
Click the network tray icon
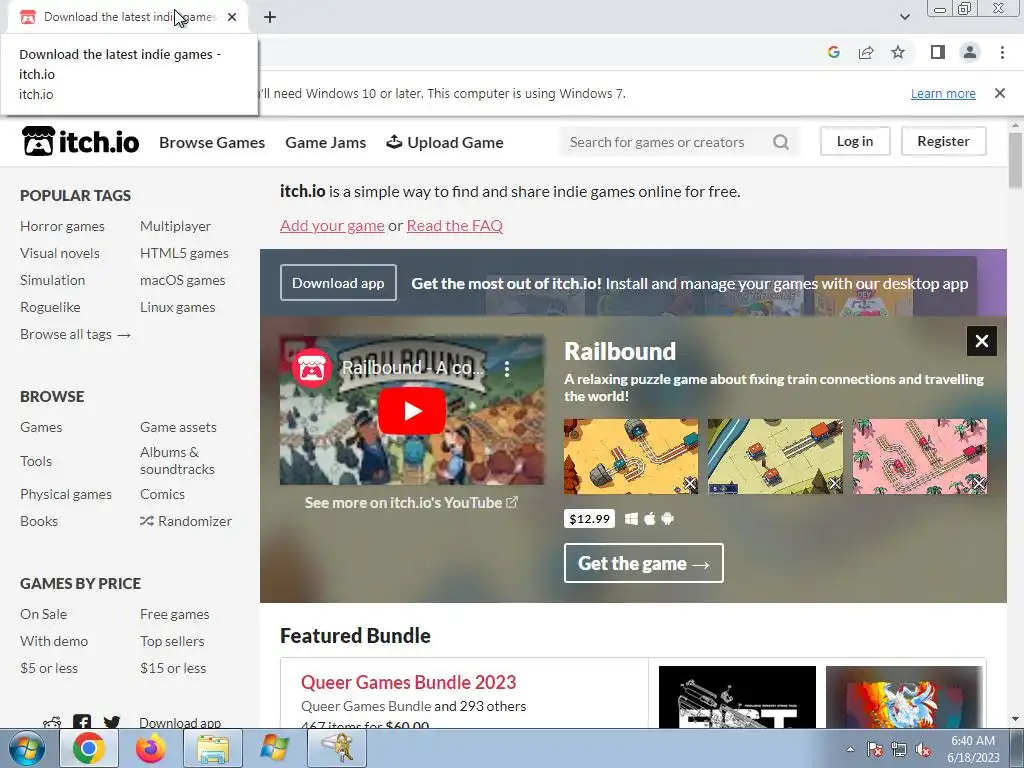(x=899, y=749)
